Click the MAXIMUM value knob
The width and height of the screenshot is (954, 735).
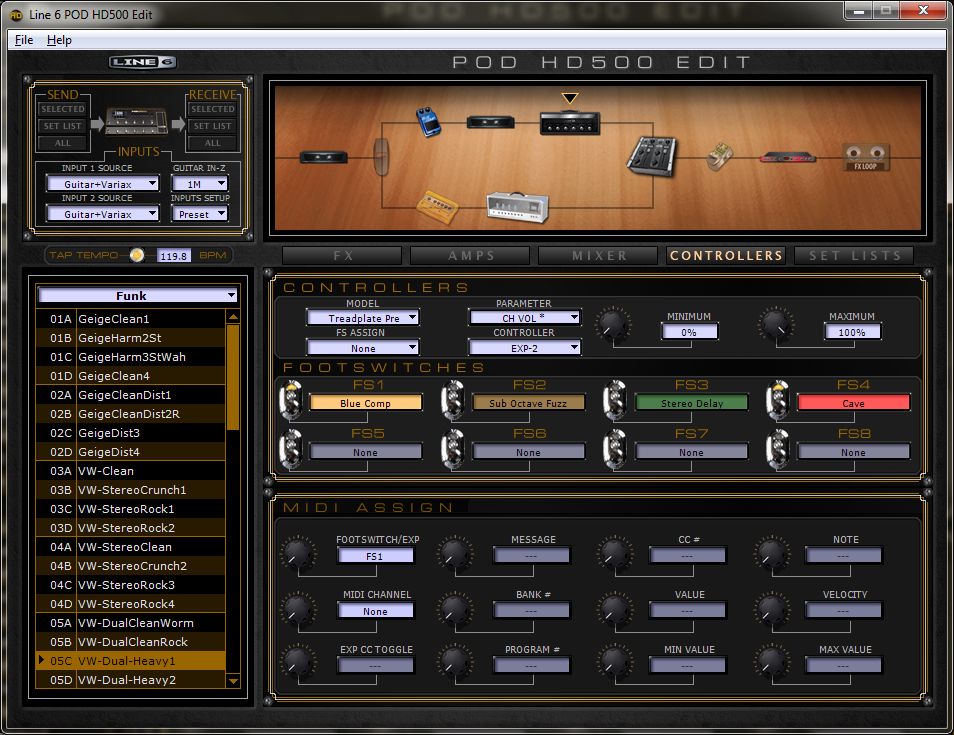(776, 324)
